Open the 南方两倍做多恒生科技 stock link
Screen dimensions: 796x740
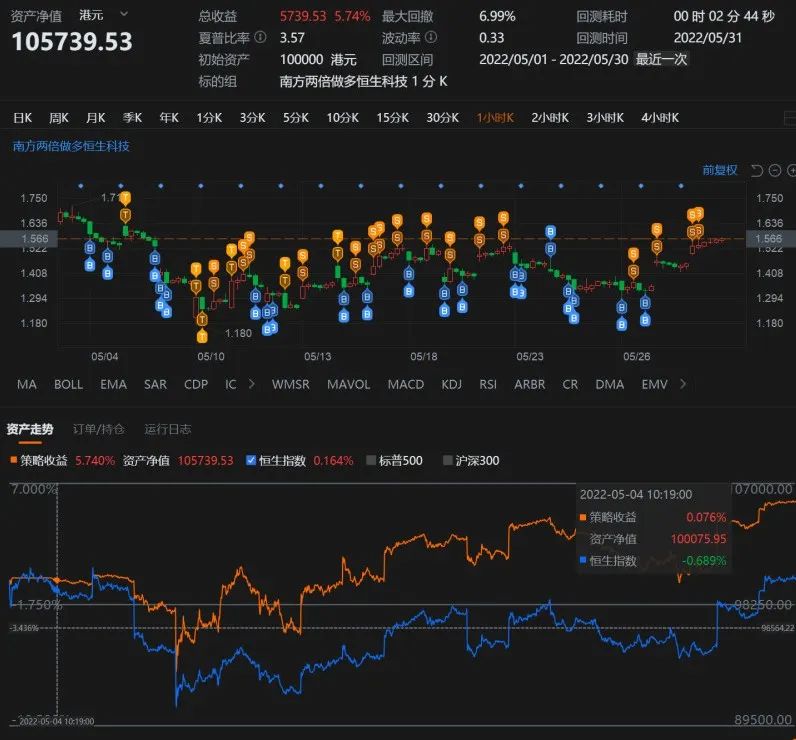(71, 146)
